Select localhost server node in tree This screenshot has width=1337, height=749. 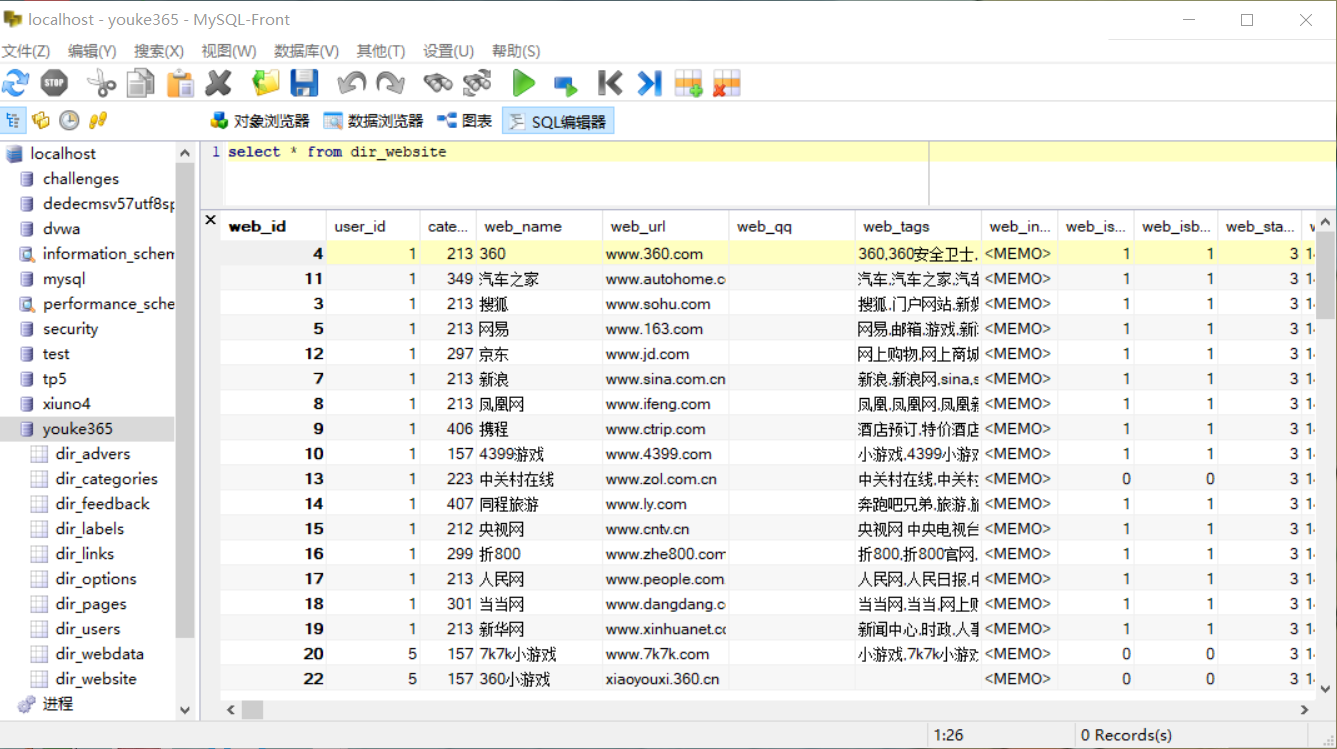click(x=63, y=154)
